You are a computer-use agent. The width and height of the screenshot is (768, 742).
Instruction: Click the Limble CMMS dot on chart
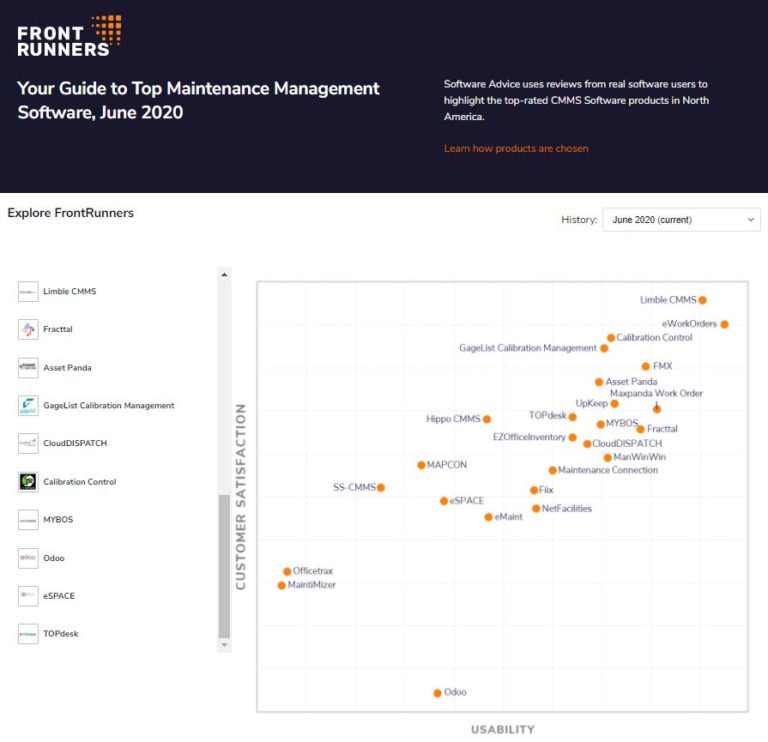702,300
